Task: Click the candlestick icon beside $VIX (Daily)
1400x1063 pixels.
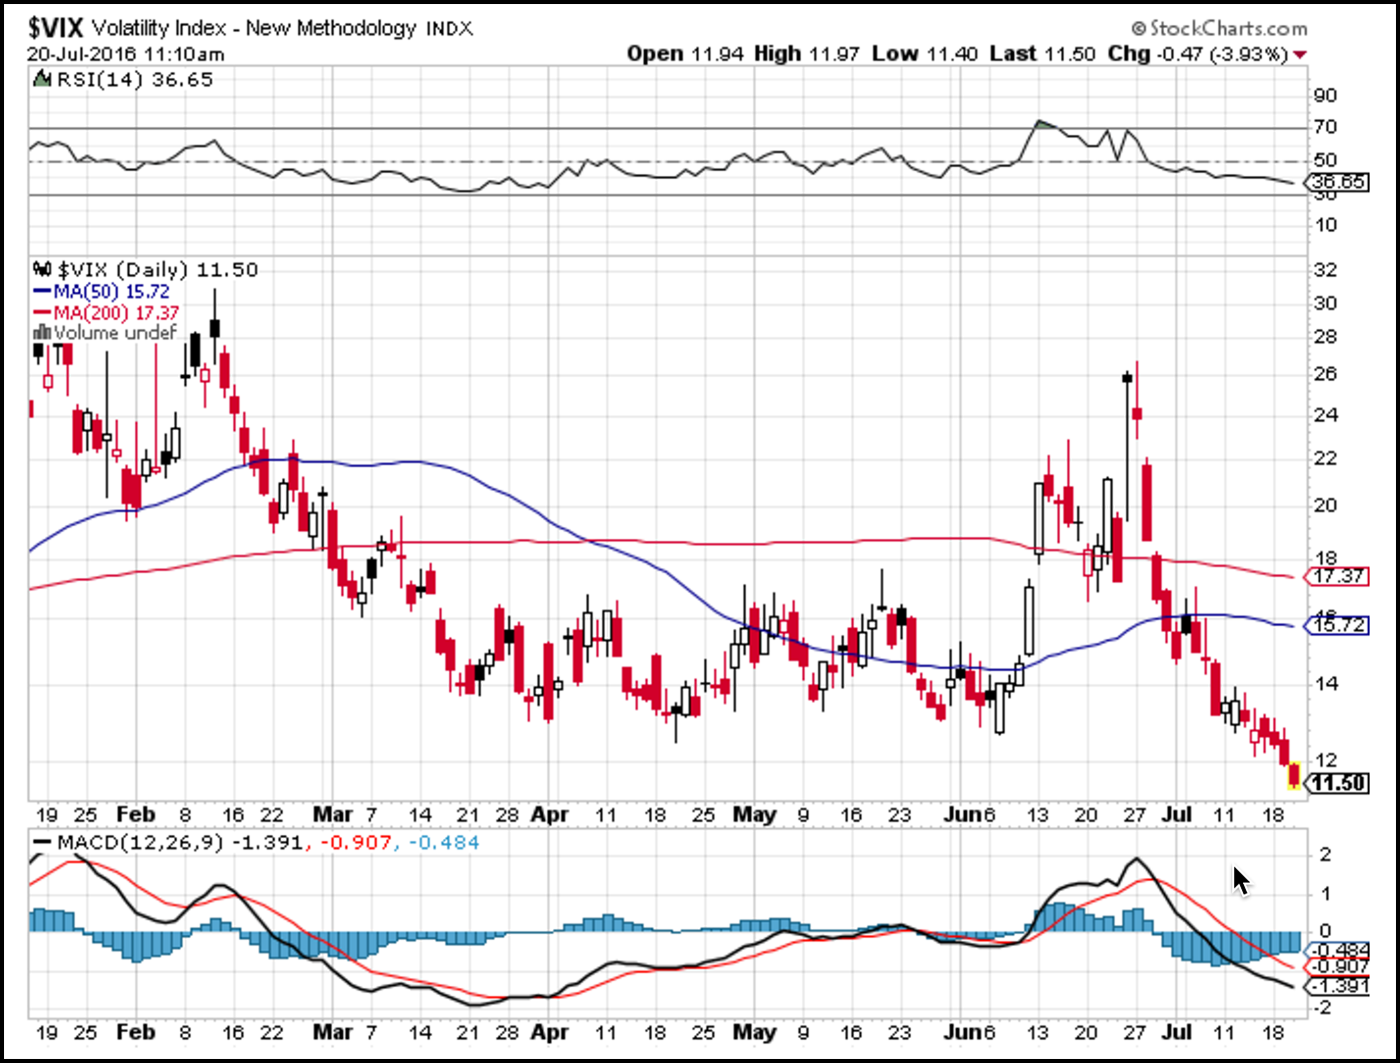Action: click(42, 269)
